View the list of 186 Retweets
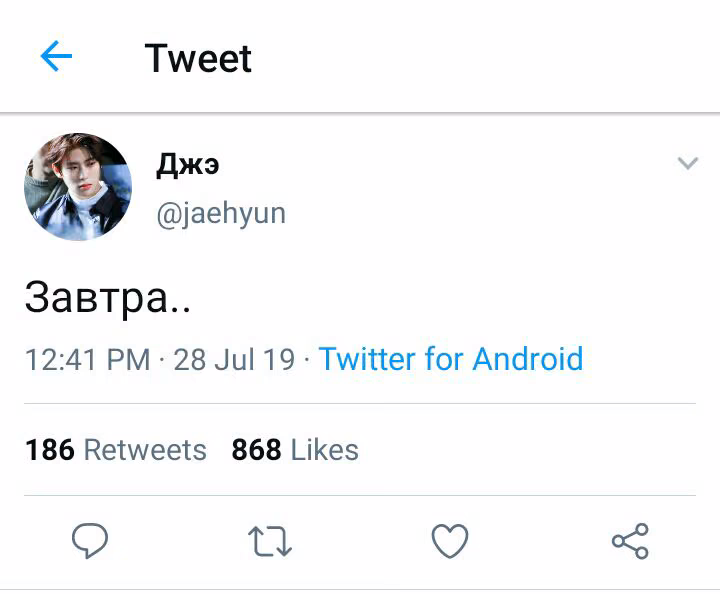720x594 pixels. pyautogui.click(x=116, y=449)
